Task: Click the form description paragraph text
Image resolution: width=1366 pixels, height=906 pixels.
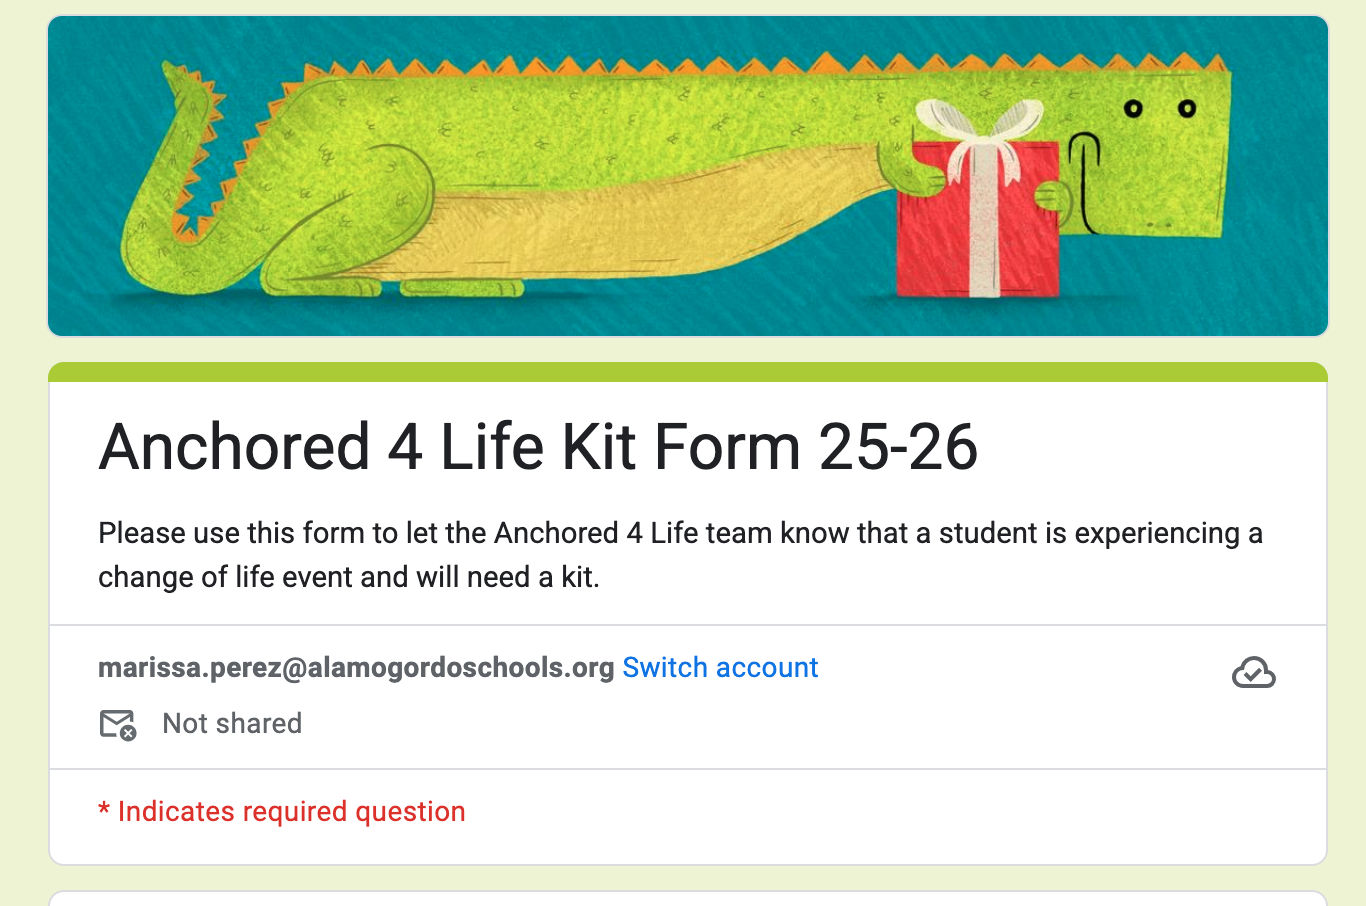Action: 680,555
